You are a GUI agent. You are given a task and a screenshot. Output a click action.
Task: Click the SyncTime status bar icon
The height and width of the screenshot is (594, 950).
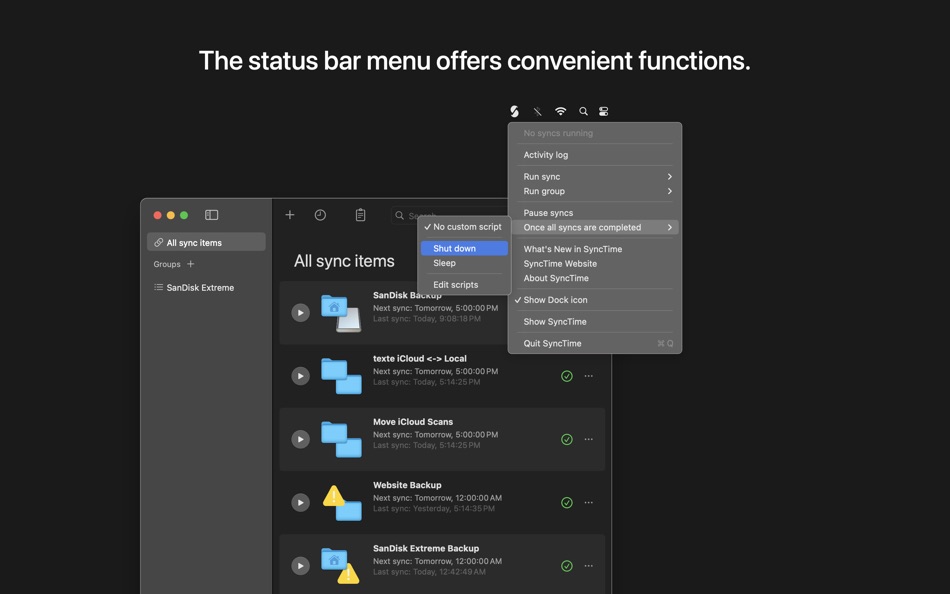514,111
